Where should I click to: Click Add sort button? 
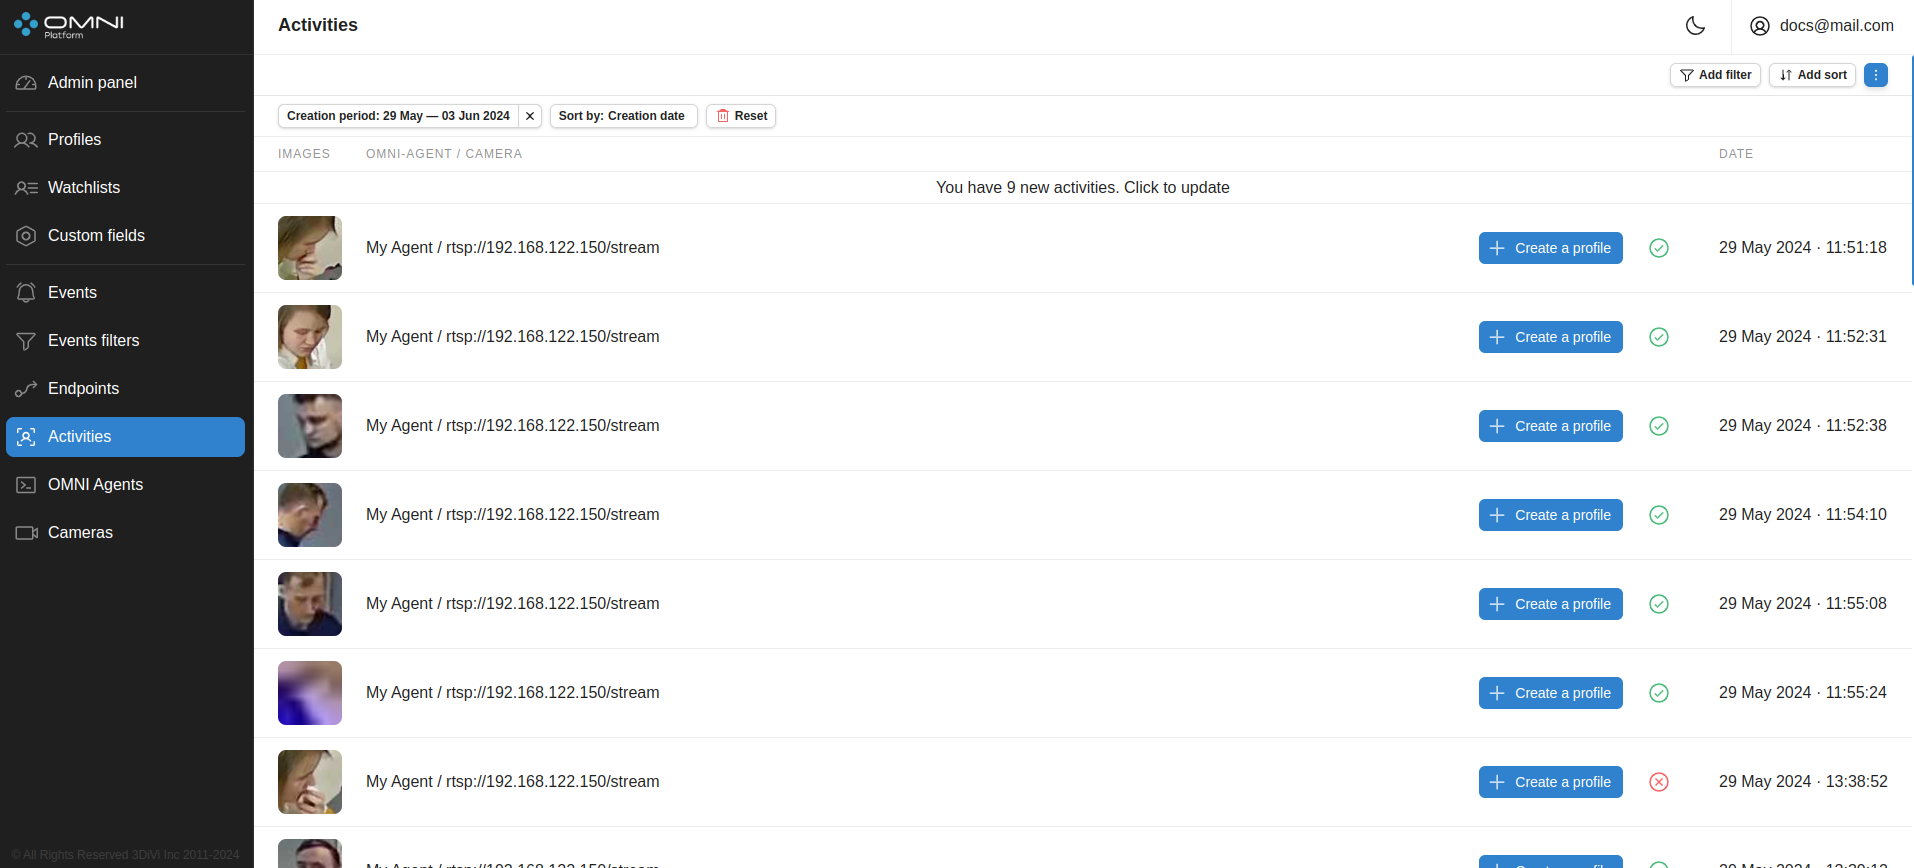coord(1812,75)
